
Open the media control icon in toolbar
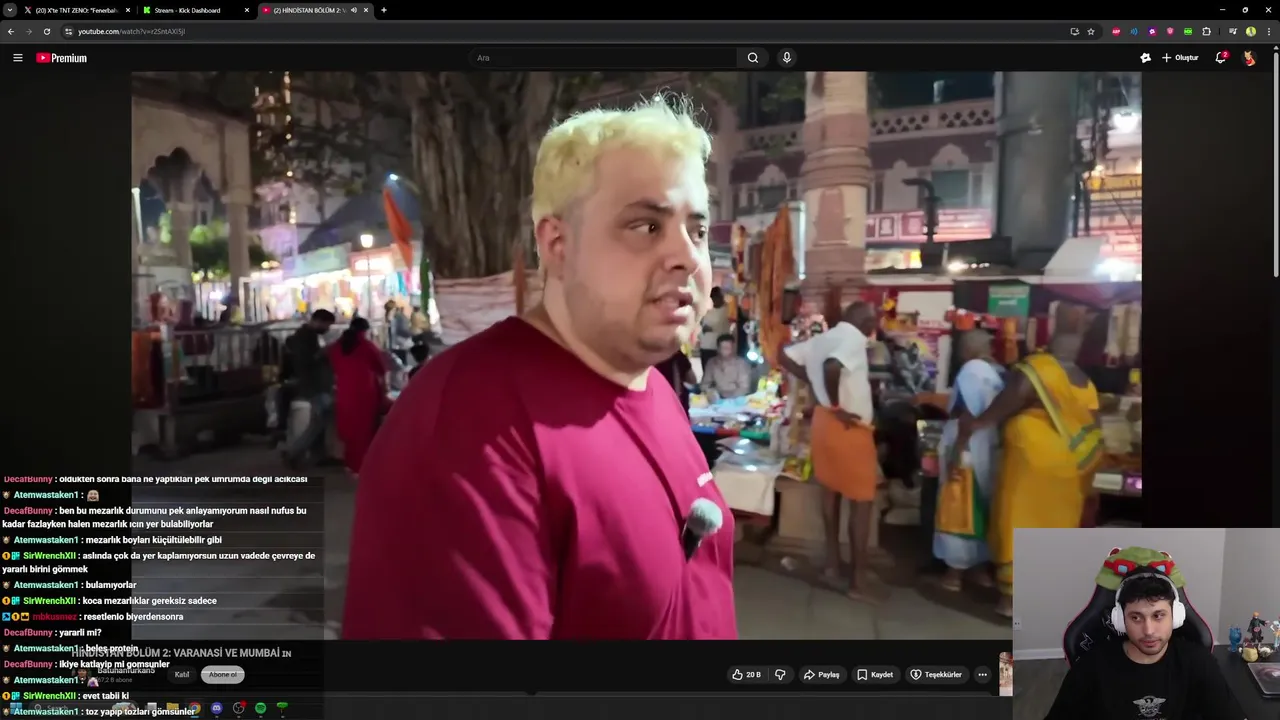pyautogui.click(x=1233, y=31)
